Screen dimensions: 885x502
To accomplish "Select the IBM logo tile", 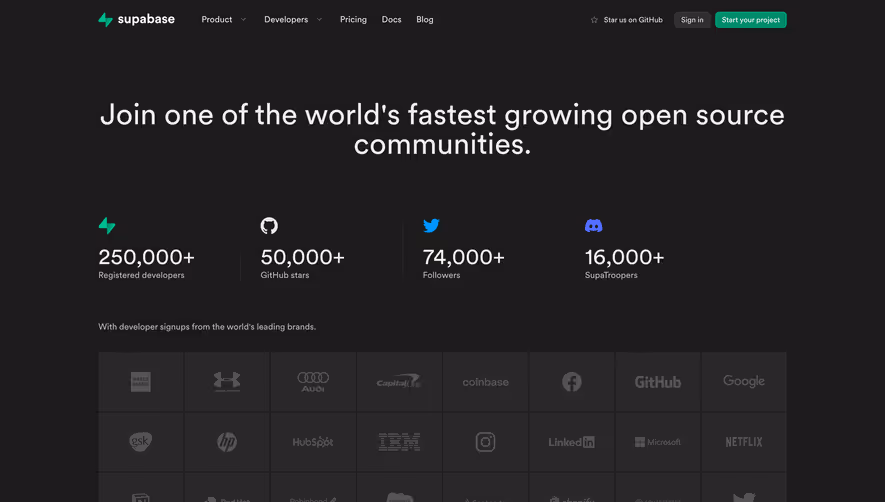I will point(399,442).
